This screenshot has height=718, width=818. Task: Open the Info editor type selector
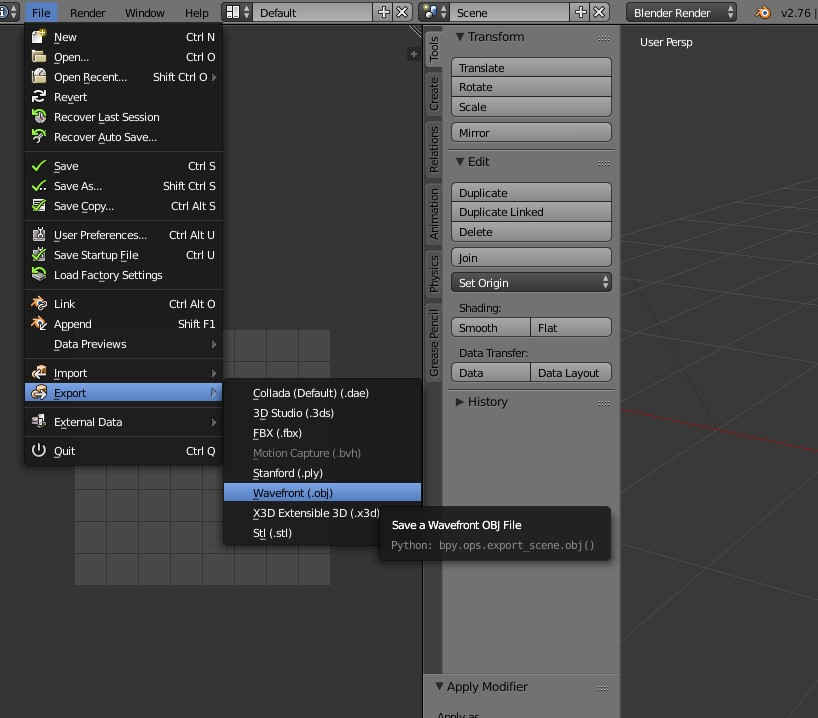[x=9, y=13]
